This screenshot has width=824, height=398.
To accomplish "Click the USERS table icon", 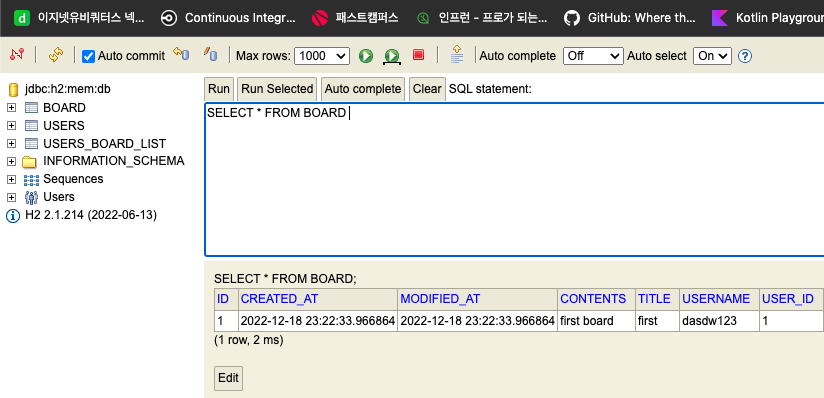I will pos(32,126).
